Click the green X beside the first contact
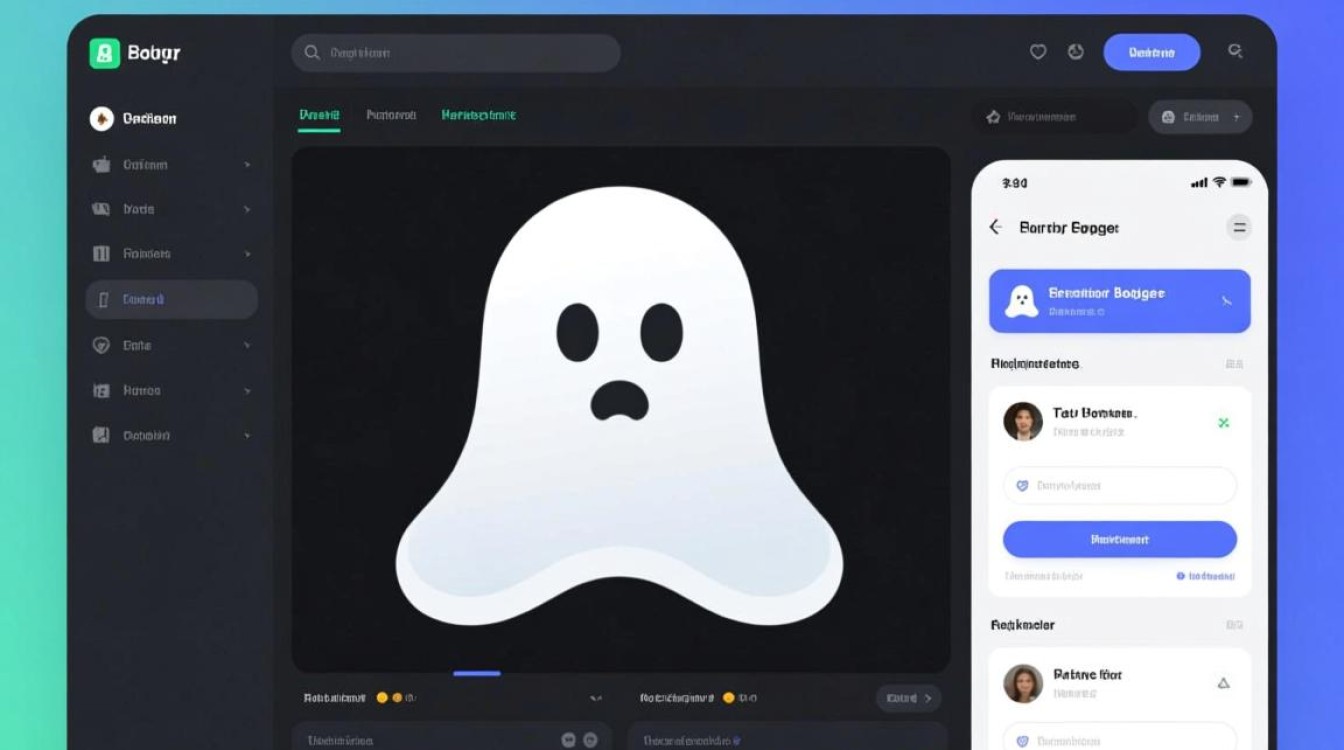Image resolution: width=1344 pixels, height=750 pixels. tap(1223, 423)
